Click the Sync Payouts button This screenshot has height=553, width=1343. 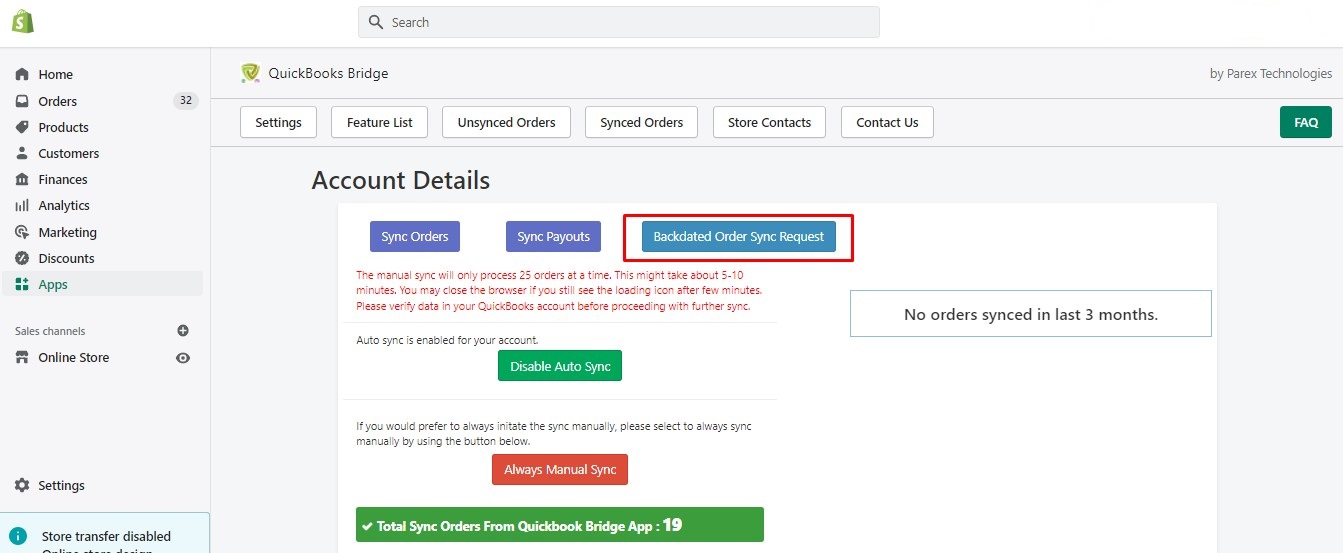(x=554, y=237)
